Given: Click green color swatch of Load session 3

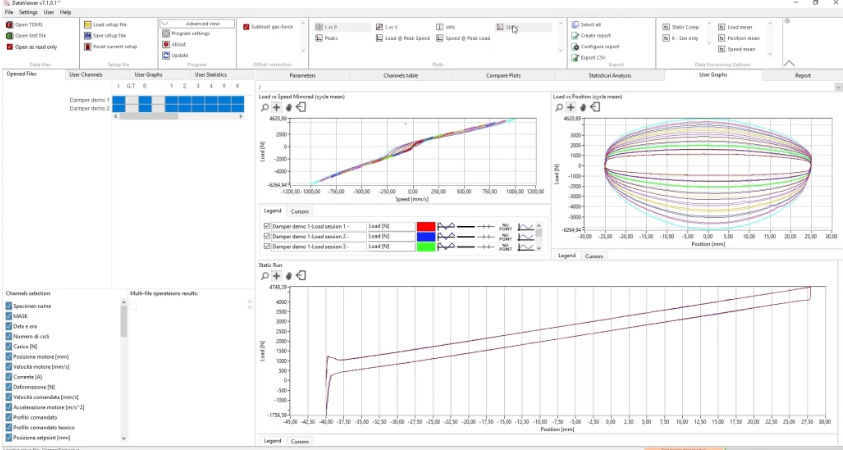Looking at the screenshot, I should coord(426,246).
